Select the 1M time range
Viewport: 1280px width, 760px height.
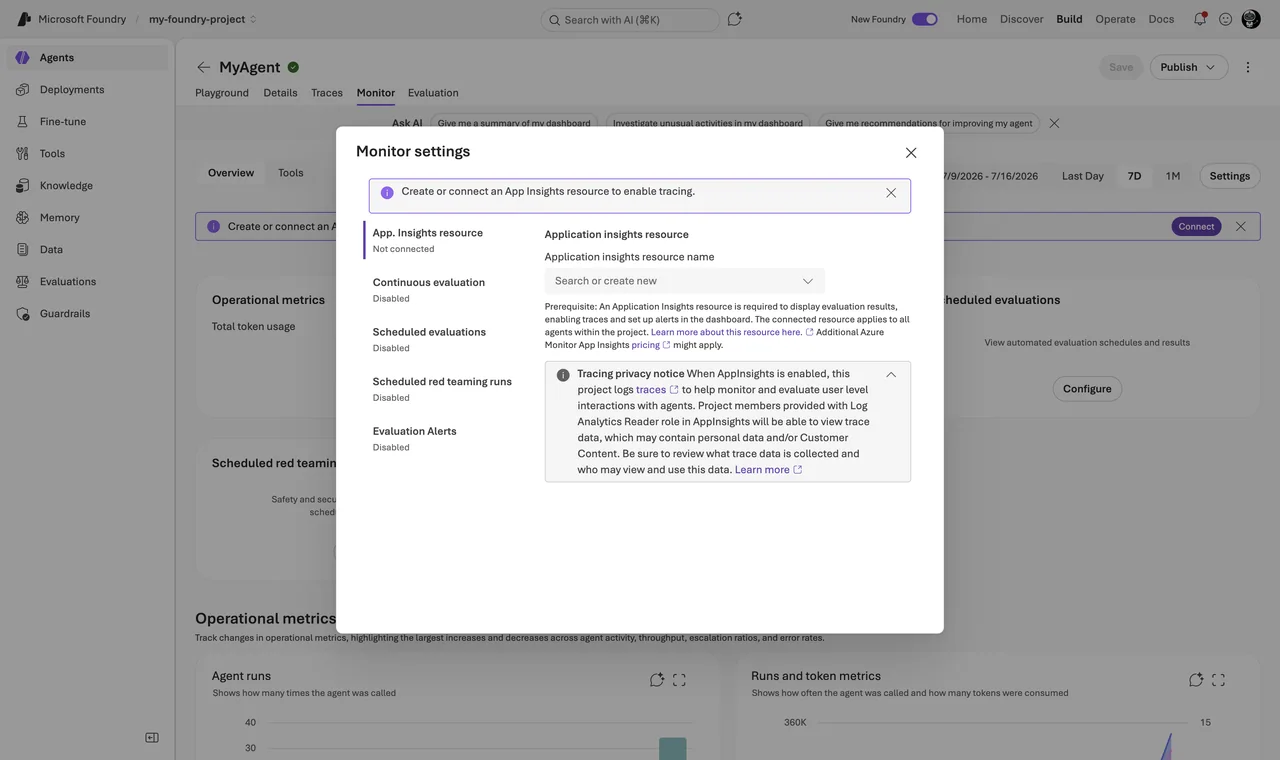[x=1173, y=176]
